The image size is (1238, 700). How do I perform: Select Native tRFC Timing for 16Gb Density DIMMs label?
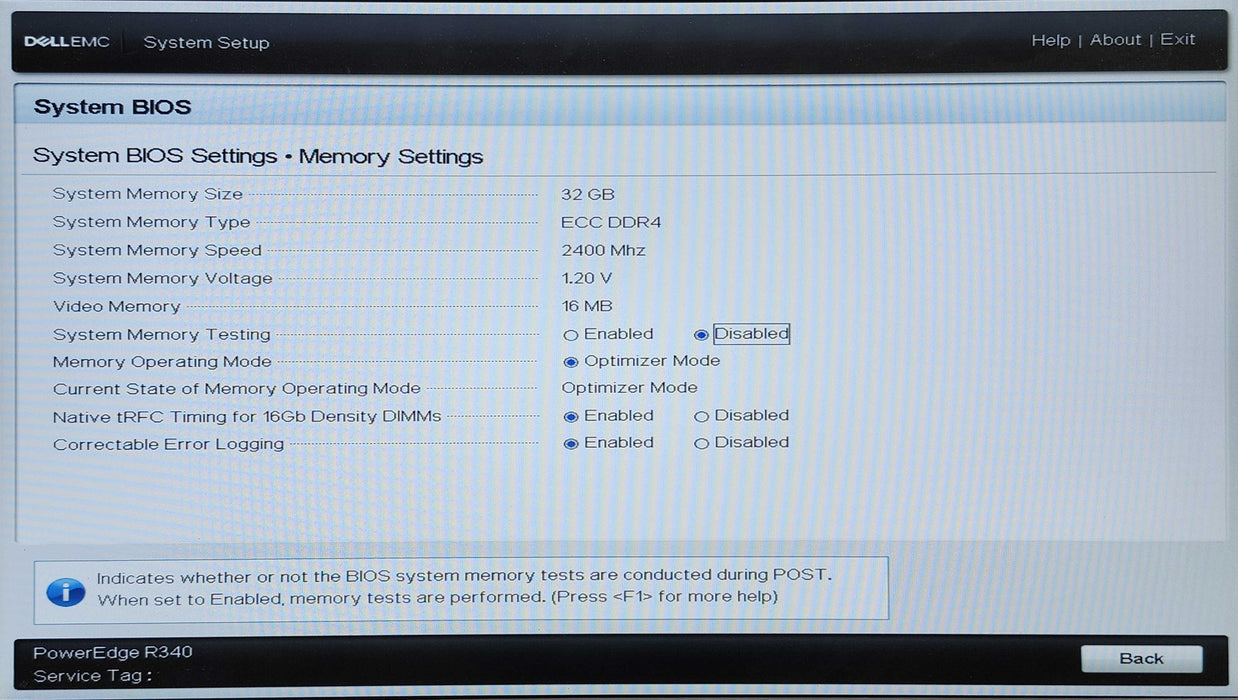pyautogui.click(x=247, y=416)
